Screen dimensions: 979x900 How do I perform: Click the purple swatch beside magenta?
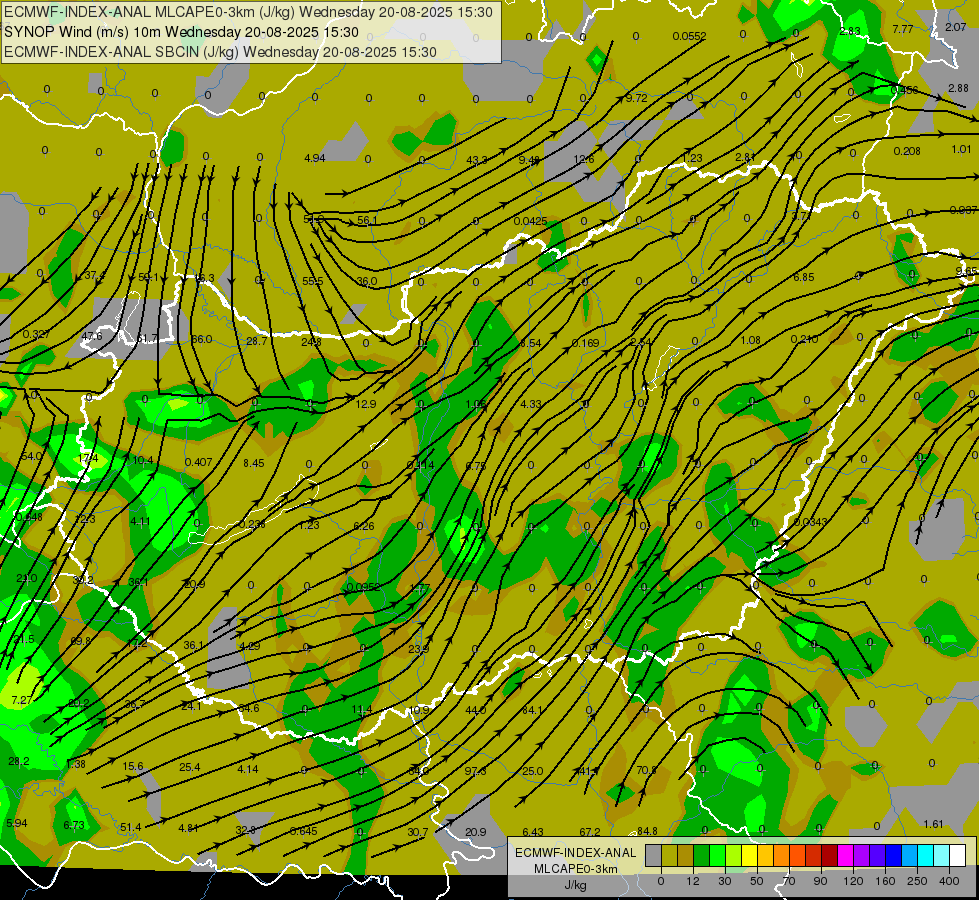862,855
